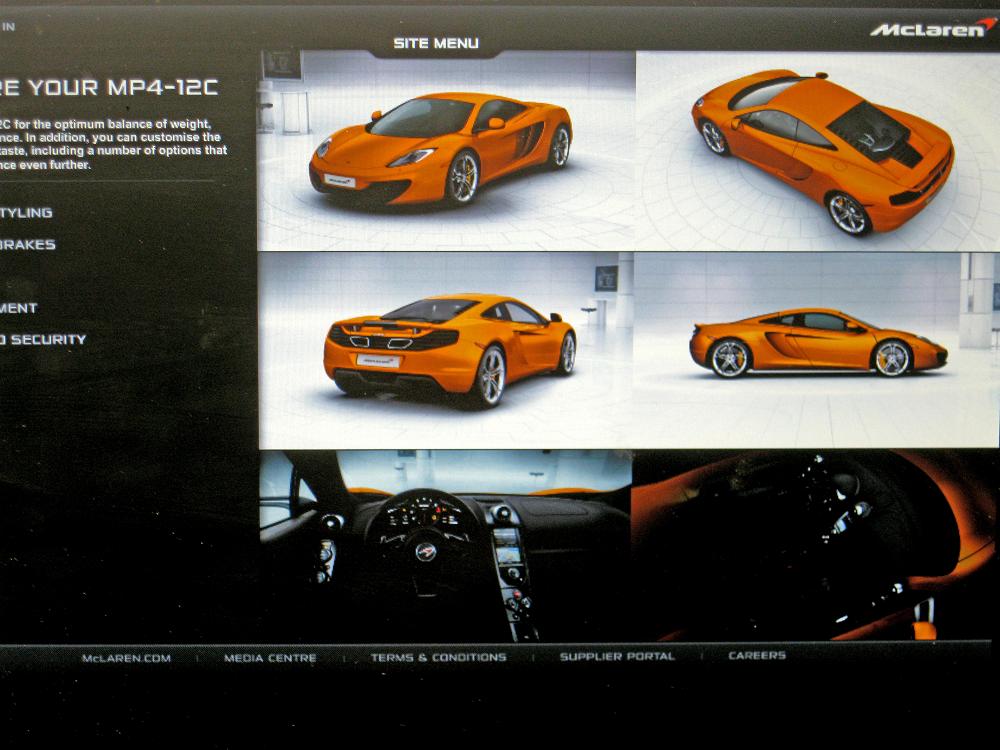Screen dimensions: 1000x750
Task: View the side profile car image
Action: coord(817,350)
